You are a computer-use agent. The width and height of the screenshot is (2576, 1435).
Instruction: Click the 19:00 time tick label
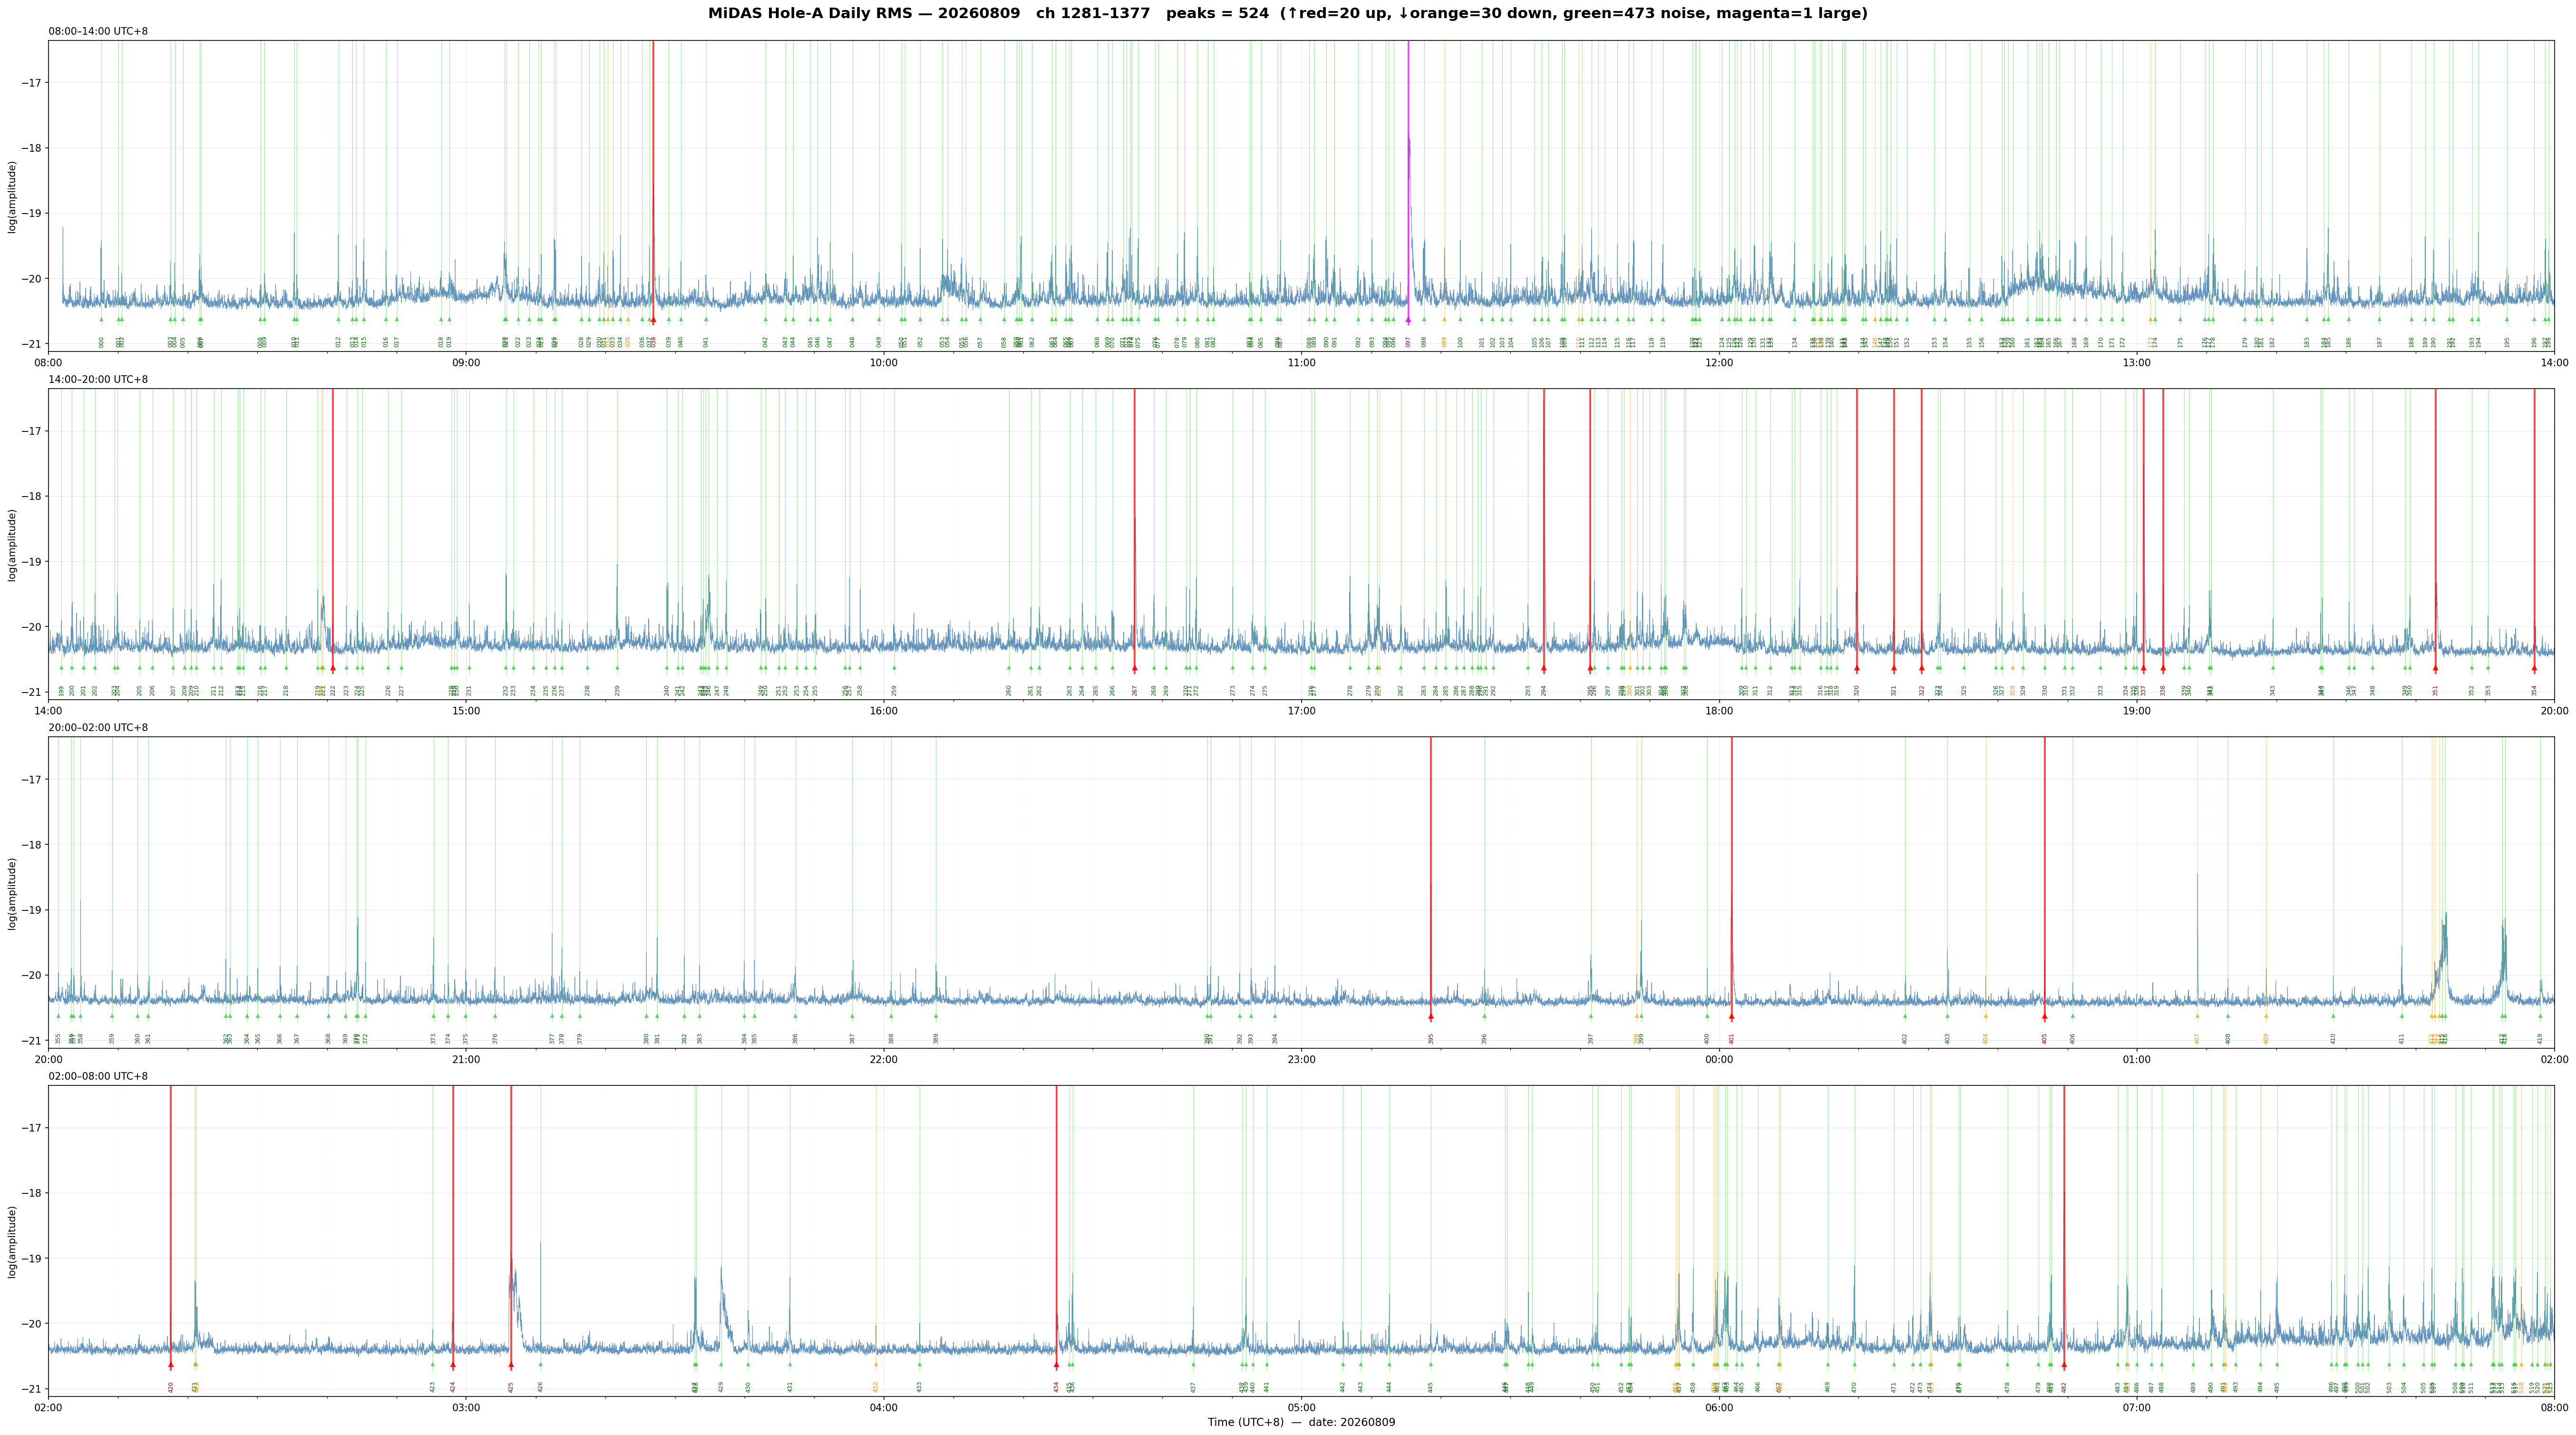(x=2136, y=710)
